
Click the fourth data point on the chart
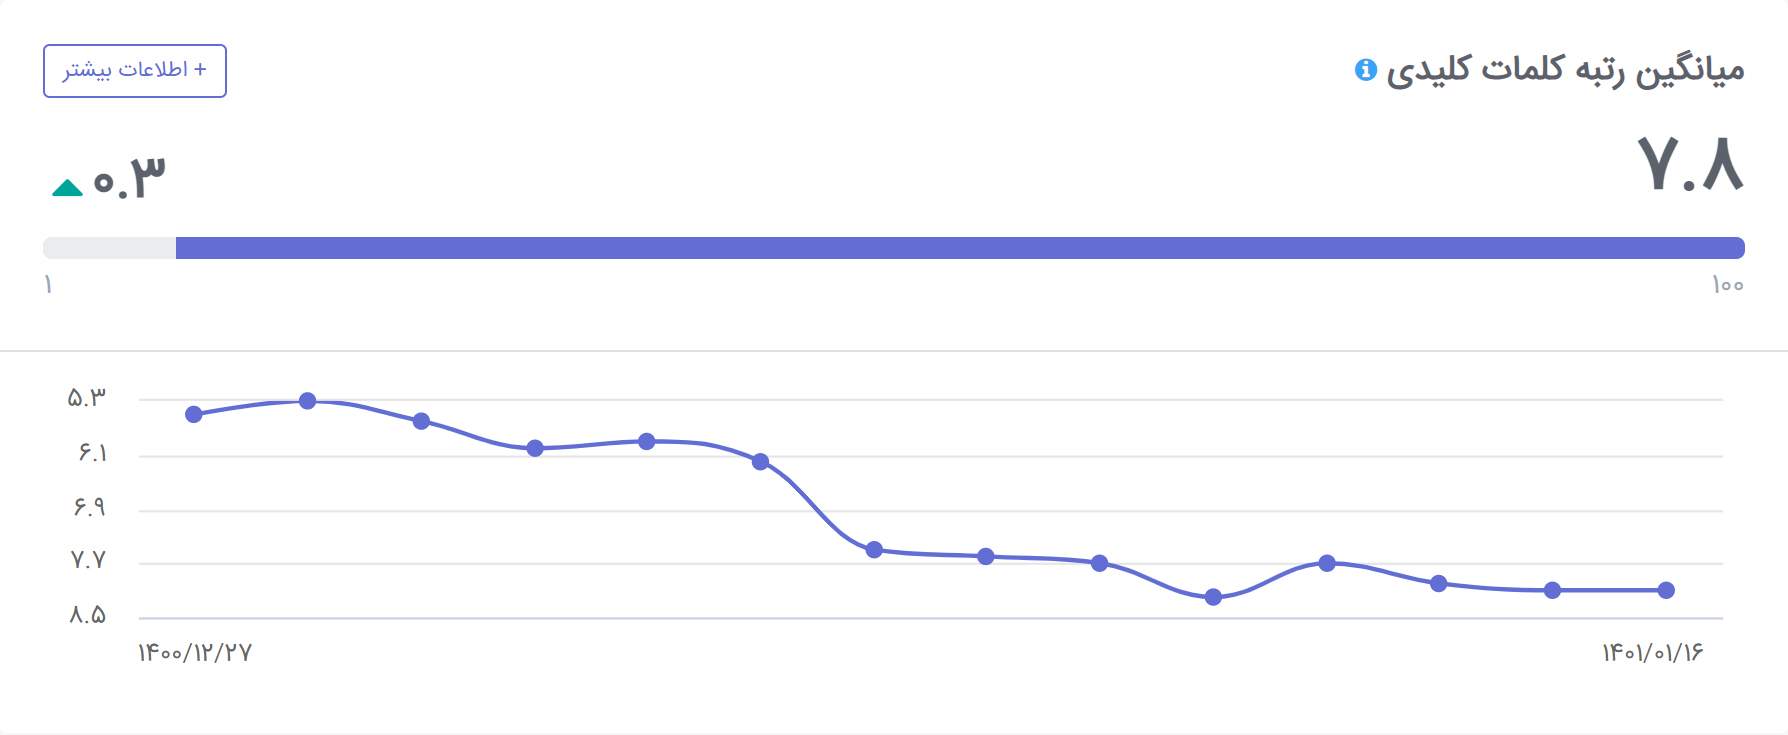click(535, 448)
